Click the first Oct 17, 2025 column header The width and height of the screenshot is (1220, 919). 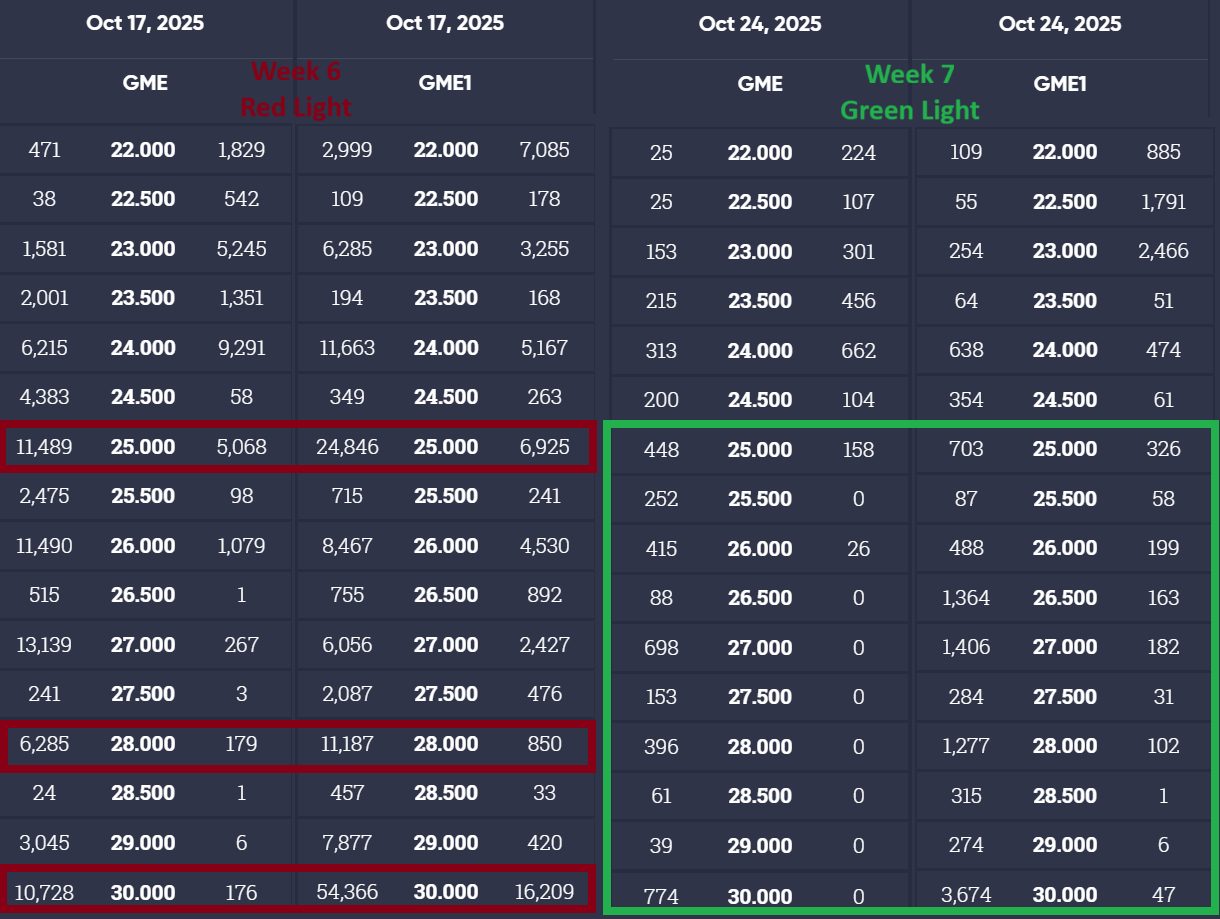coord(145,23)
